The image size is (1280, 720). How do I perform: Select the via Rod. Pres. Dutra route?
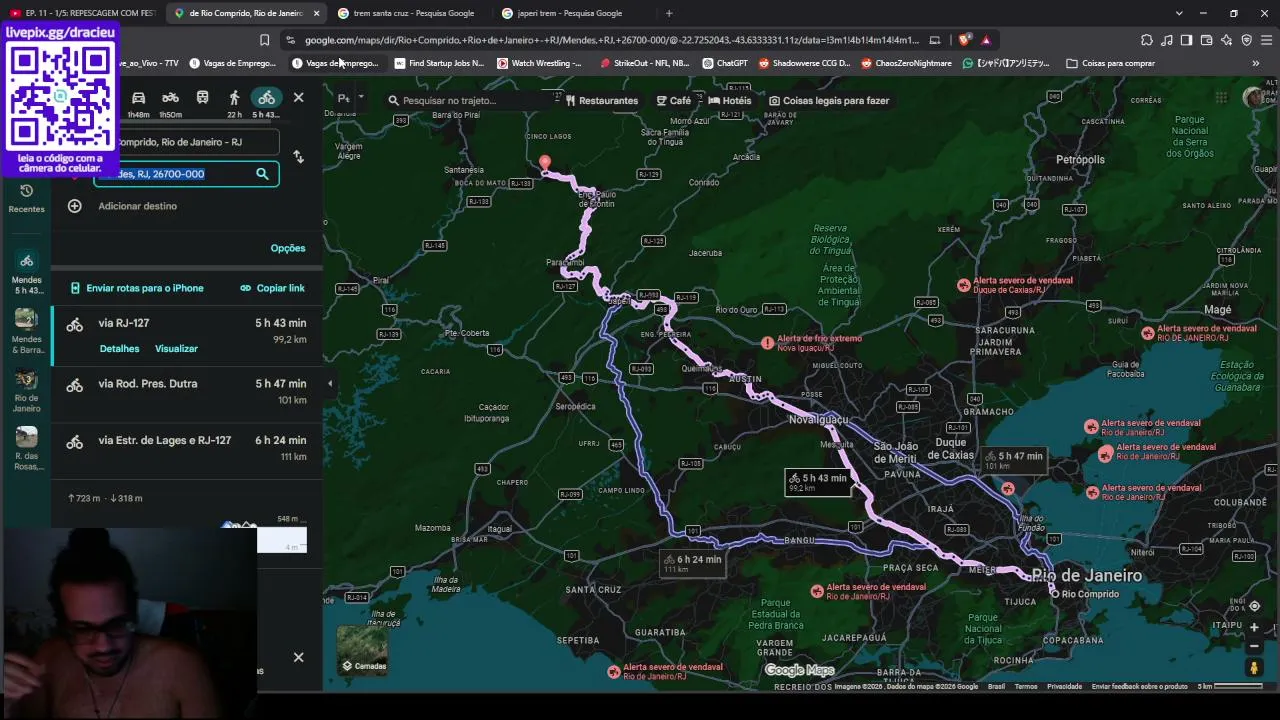[187, 392]
